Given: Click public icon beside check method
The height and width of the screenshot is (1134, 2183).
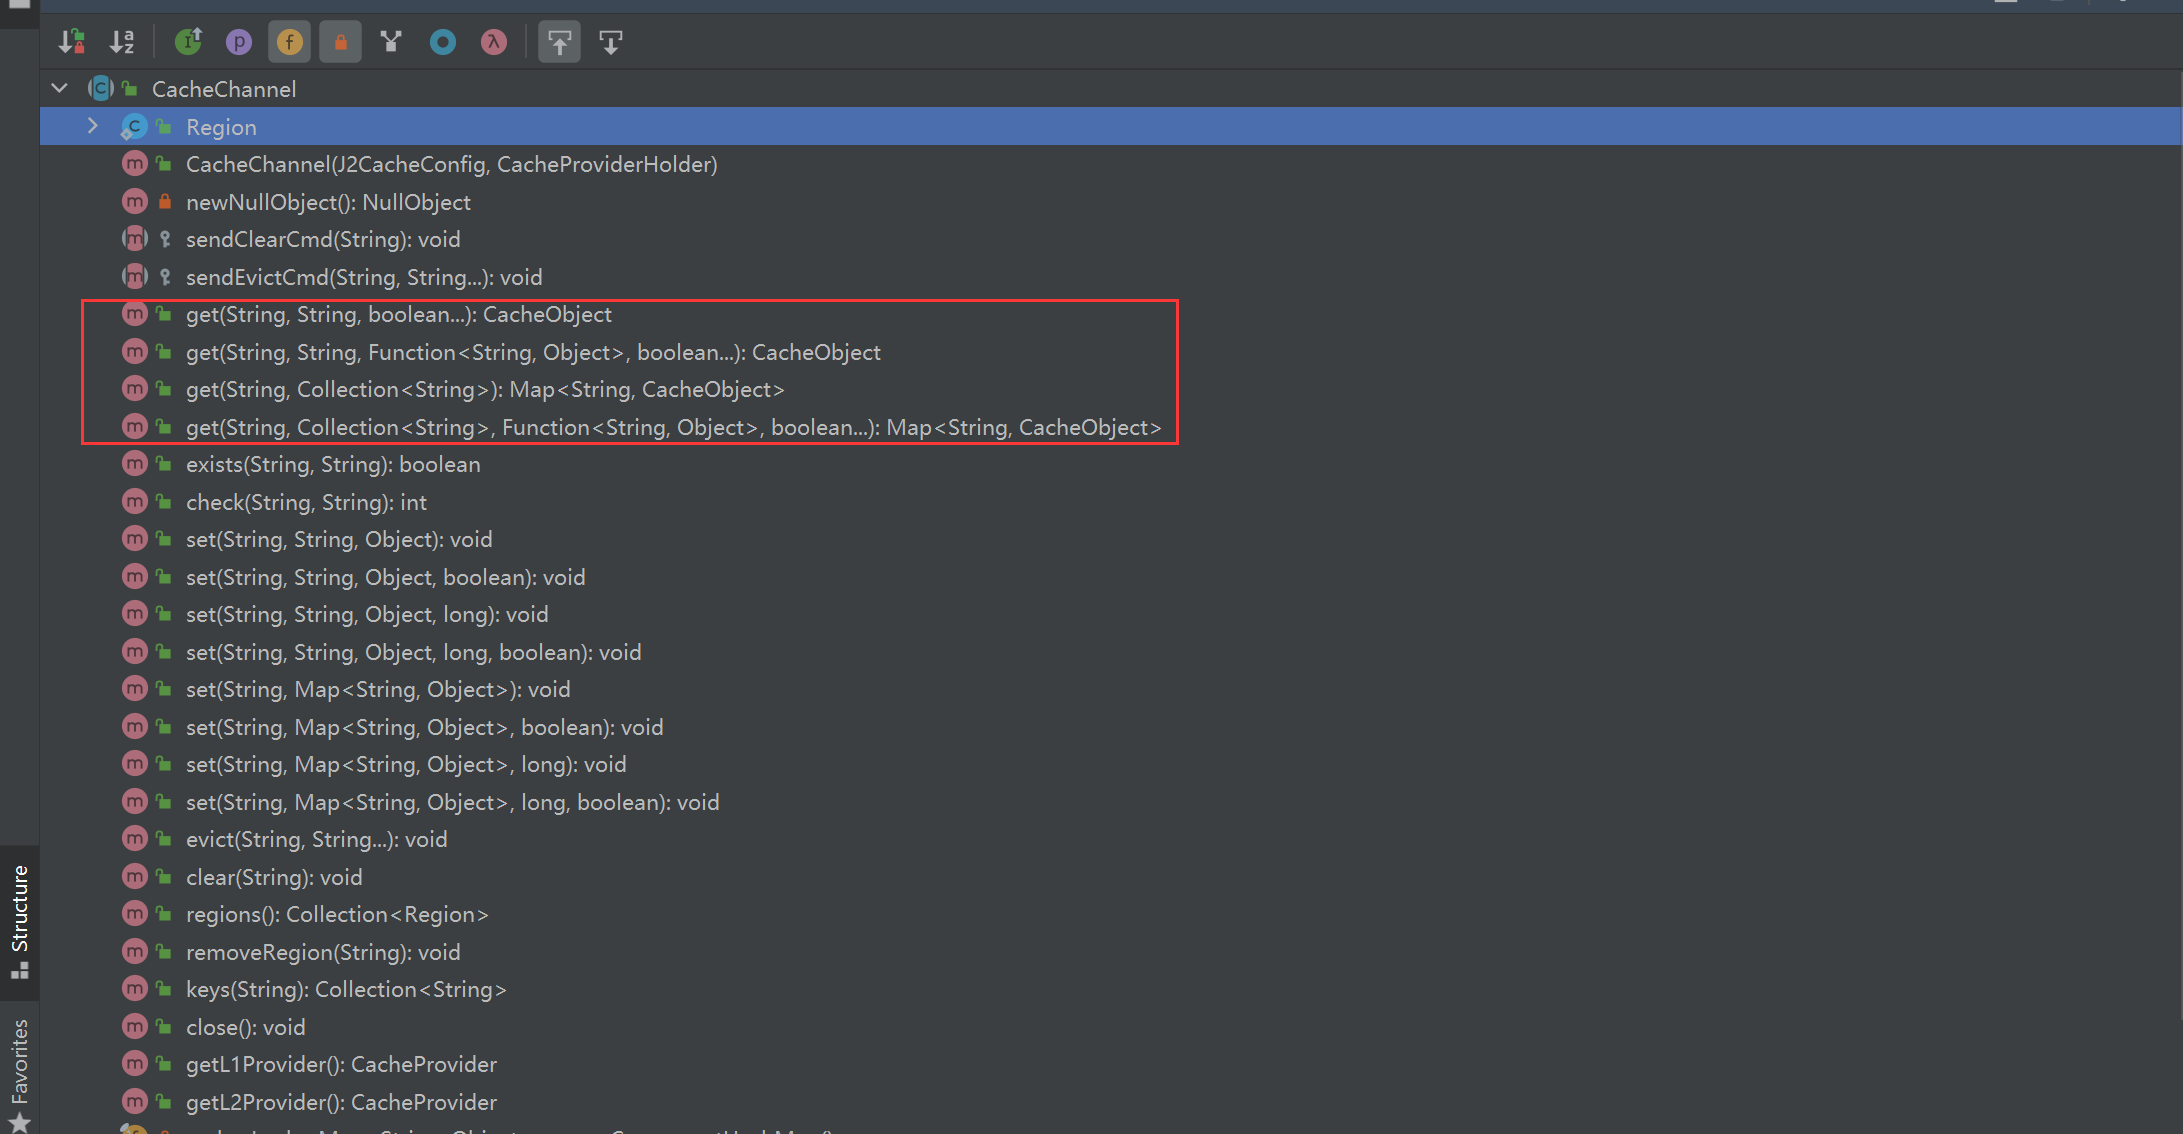Looking at the screenshot, I should pyautogui.click(x=165, y=502).
